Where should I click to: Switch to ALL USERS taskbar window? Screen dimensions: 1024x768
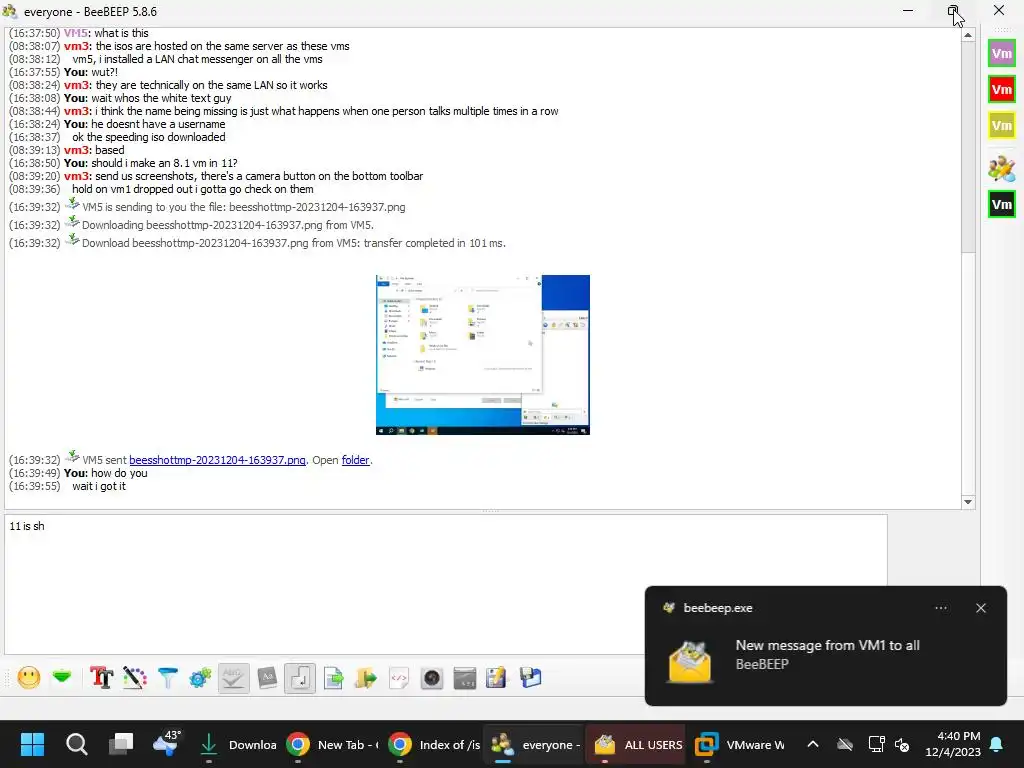(x=637, y=744)
